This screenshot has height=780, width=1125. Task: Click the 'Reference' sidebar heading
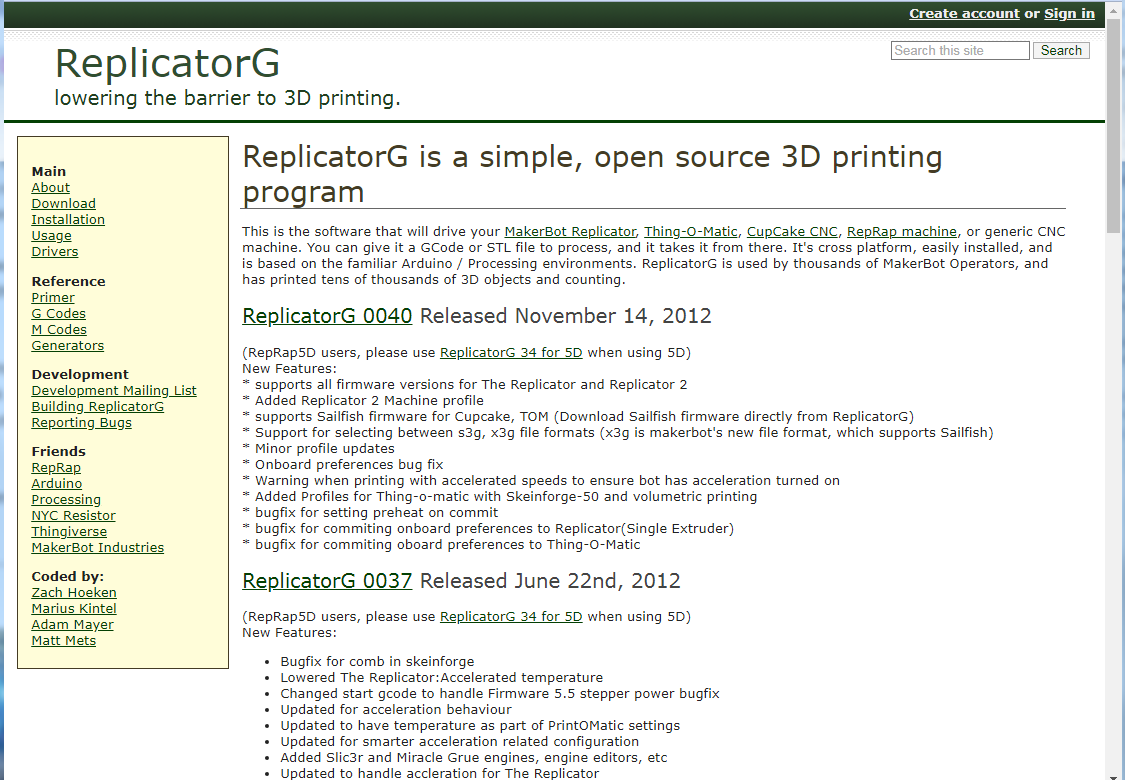point(68,281)
